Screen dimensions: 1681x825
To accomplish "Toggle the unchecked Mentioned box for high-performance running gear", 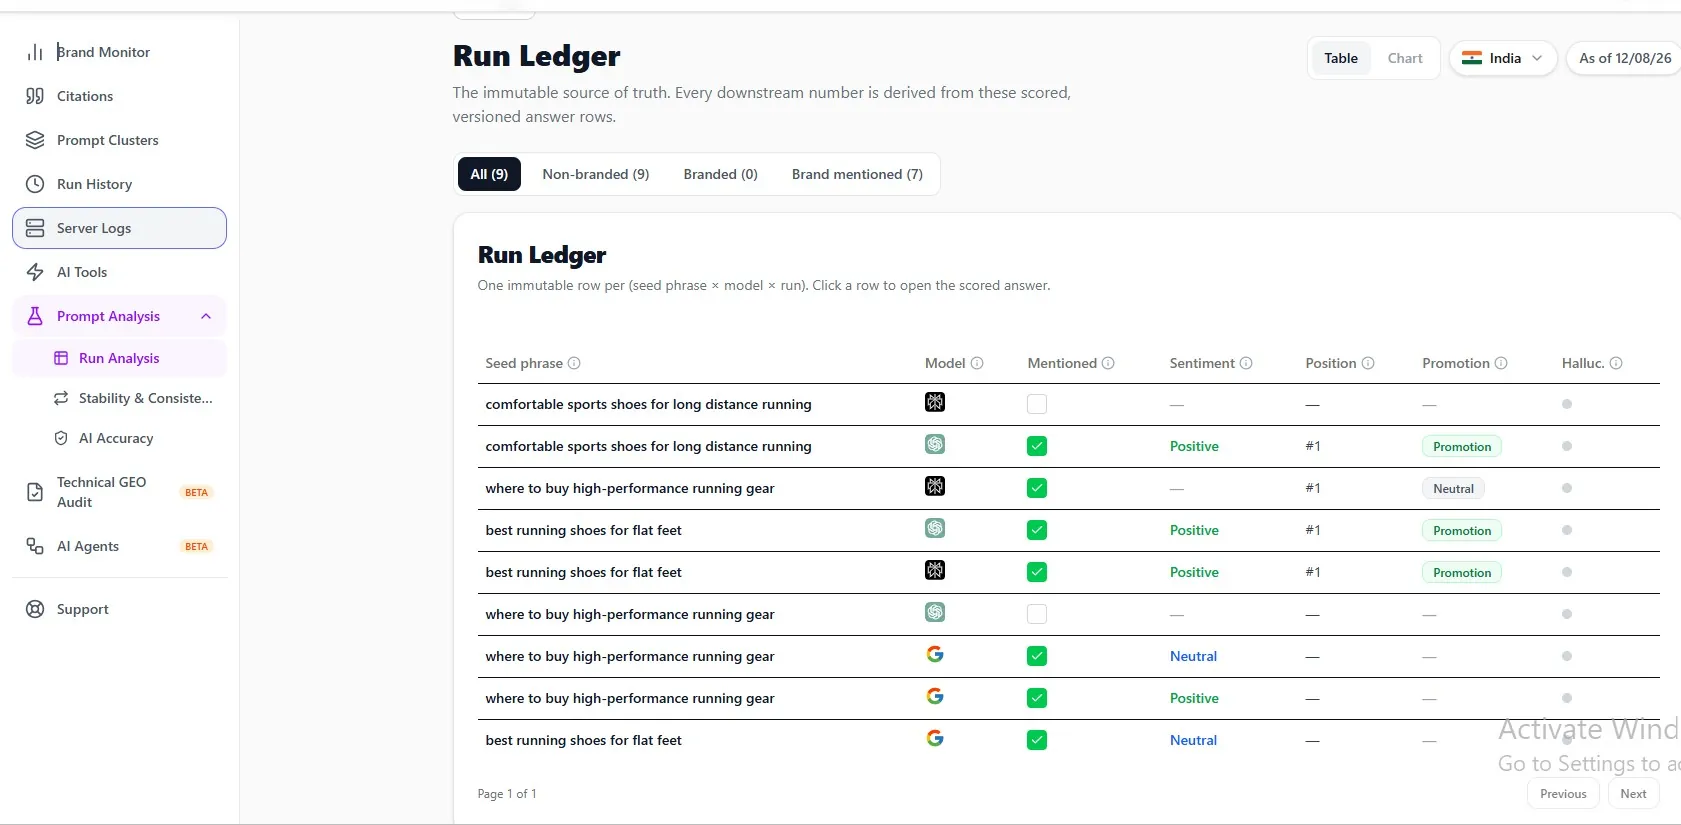I will pos(1037,614).
